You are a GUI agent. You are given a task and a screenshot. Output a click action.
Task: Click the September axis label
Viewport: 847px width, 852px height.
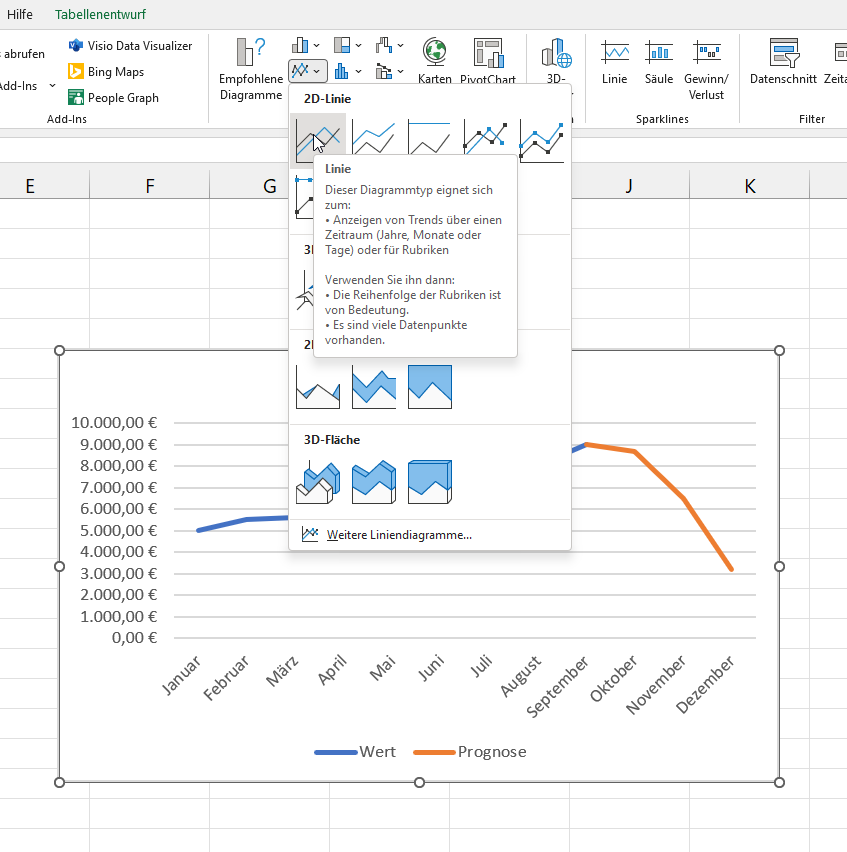click(x=557, y=687)
